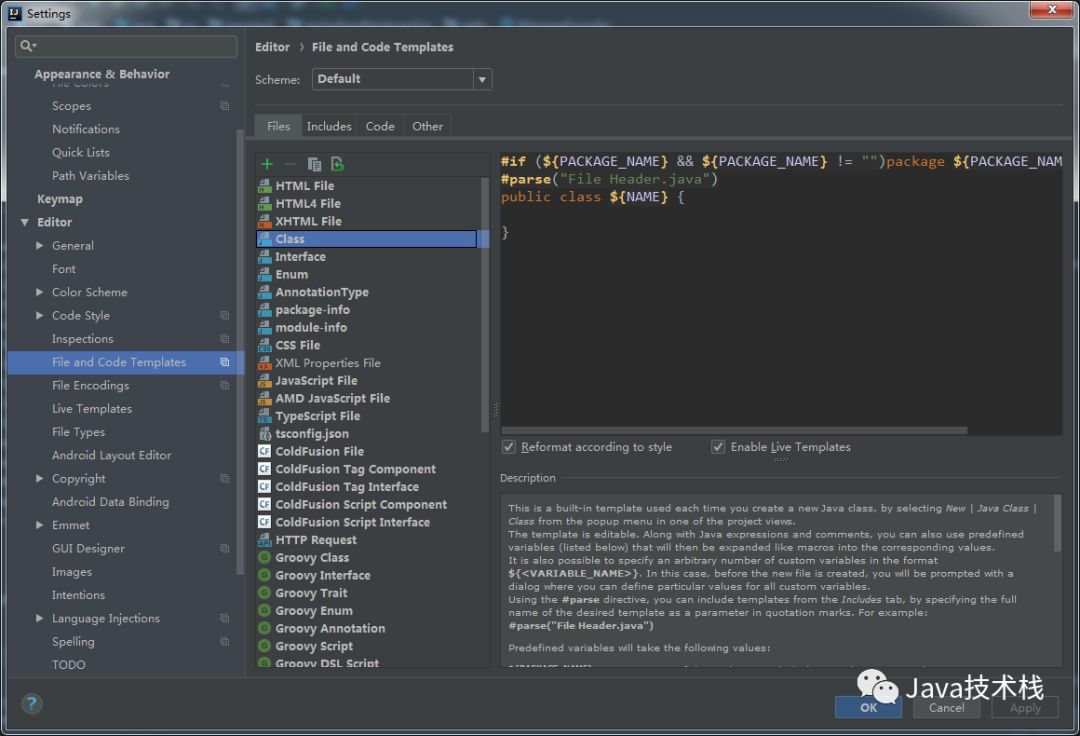Select ColdFusion Tag Component template
The image size is (1080, 736).
click(x=355, y=469)
